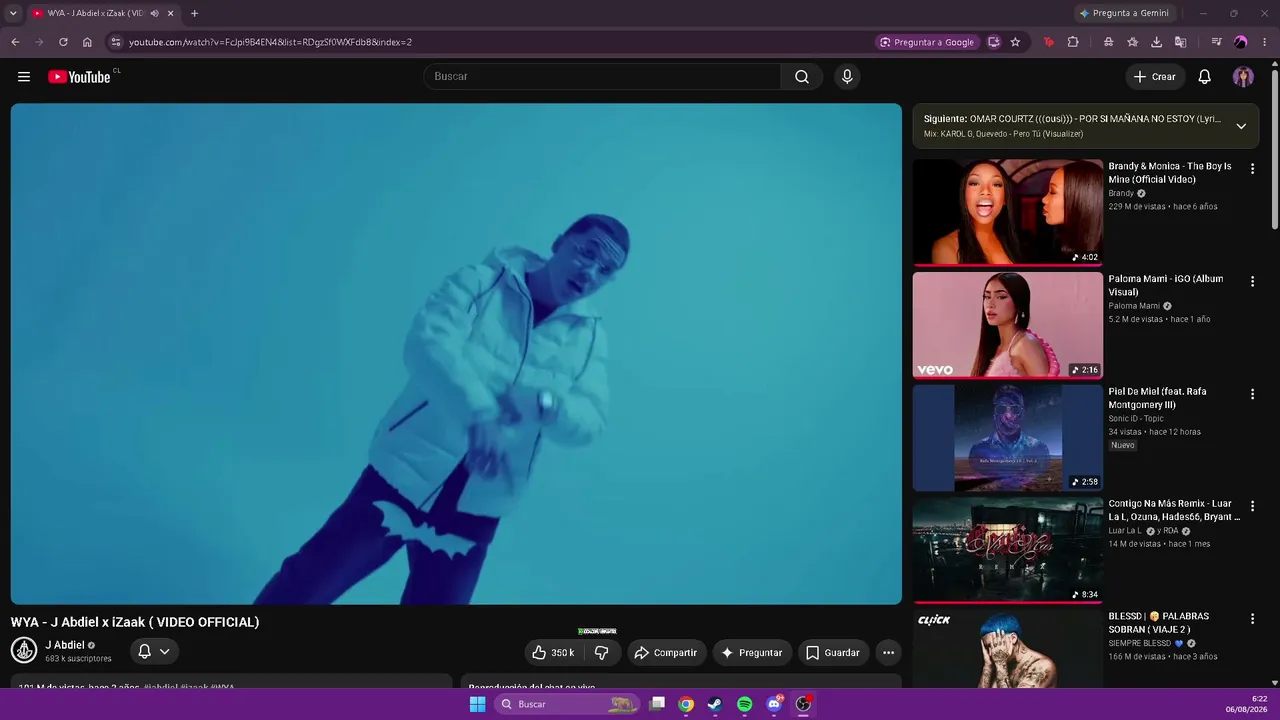Screen dimensions: 1280x720
Task: Open the browser downloads icon
Action: coord(1156,42)
